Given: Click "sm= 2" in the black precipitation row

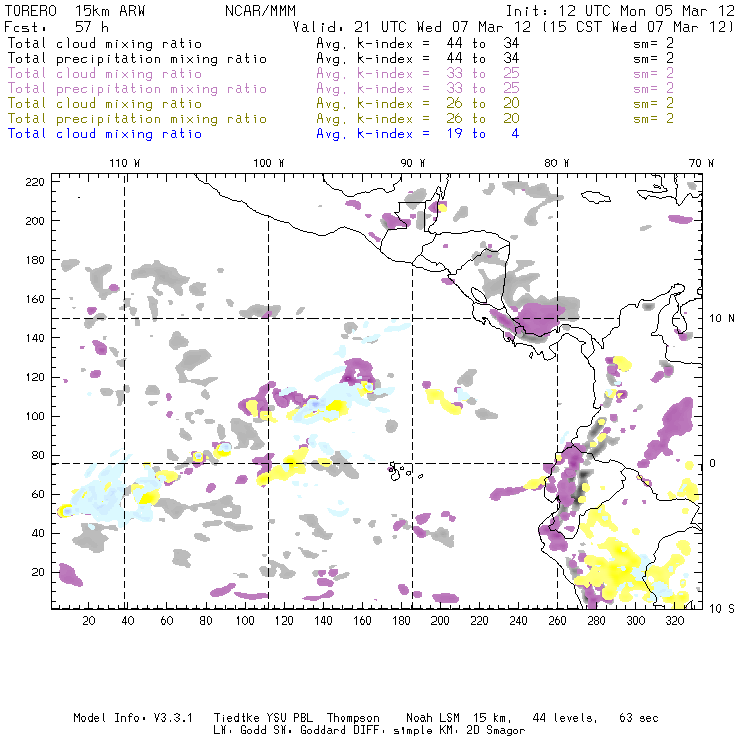Looking at the screenshot, I should click(653, 59).
